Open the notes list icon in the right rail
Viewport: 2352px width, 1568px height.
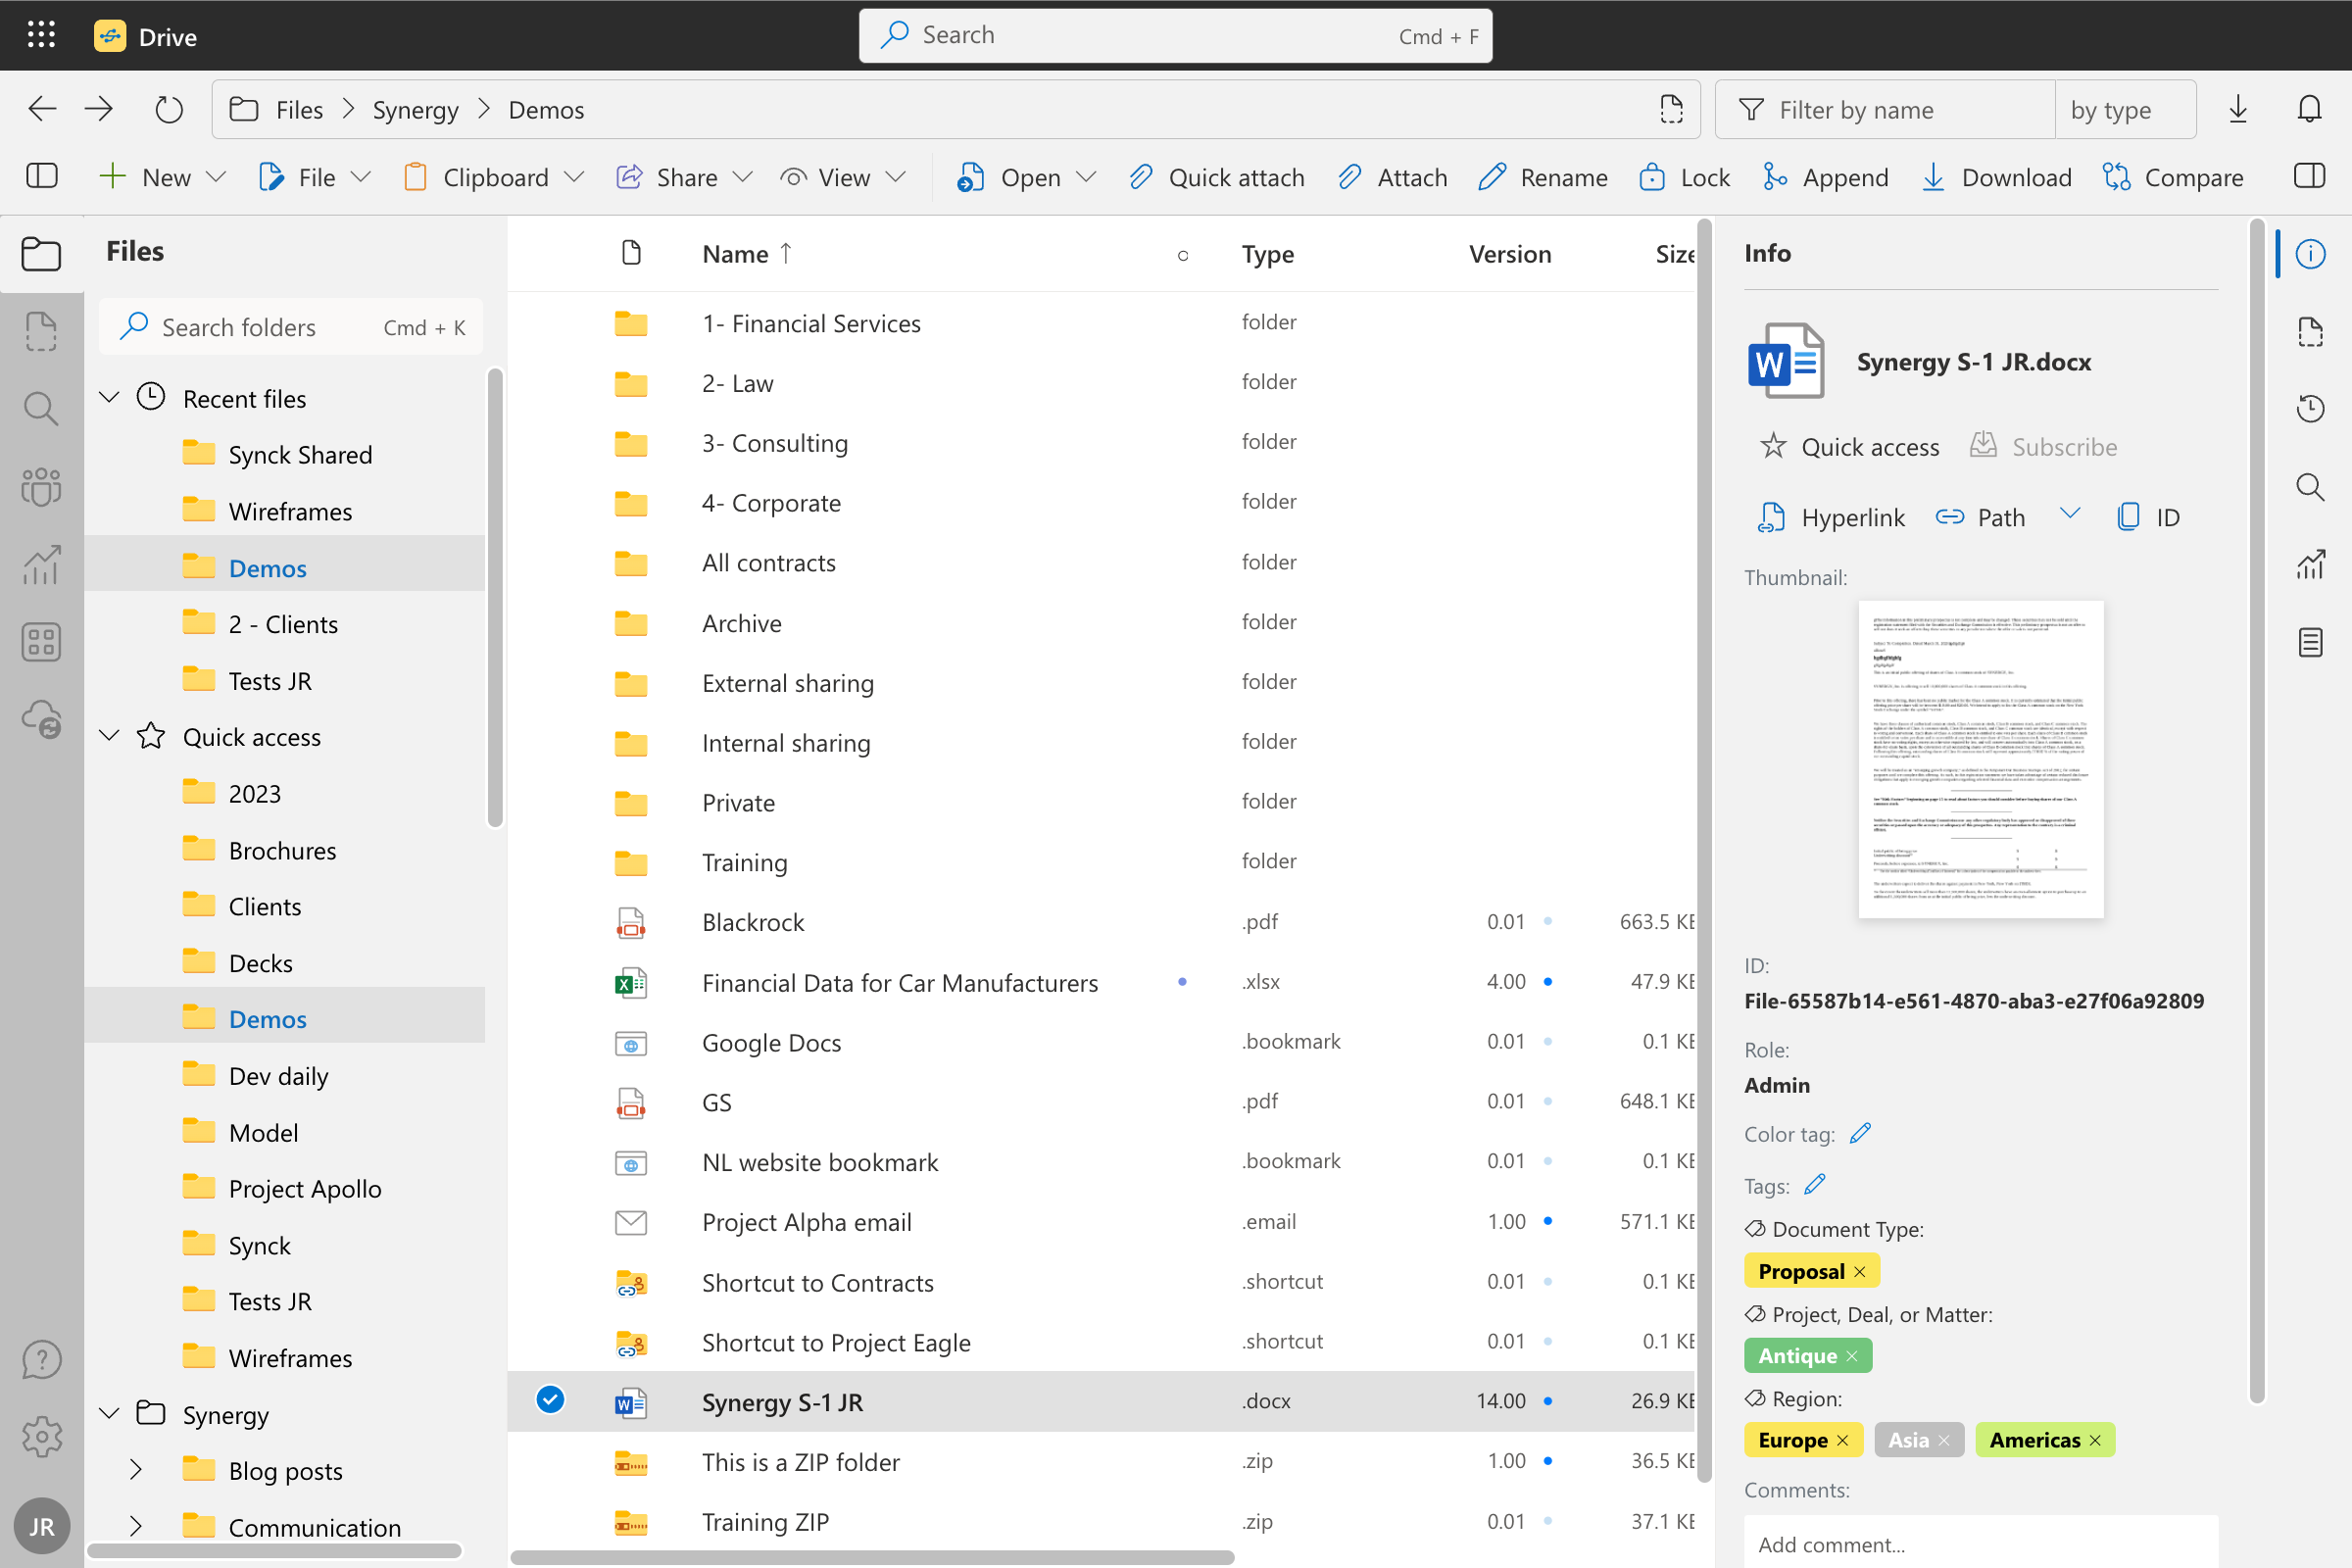pos(2310,642)
